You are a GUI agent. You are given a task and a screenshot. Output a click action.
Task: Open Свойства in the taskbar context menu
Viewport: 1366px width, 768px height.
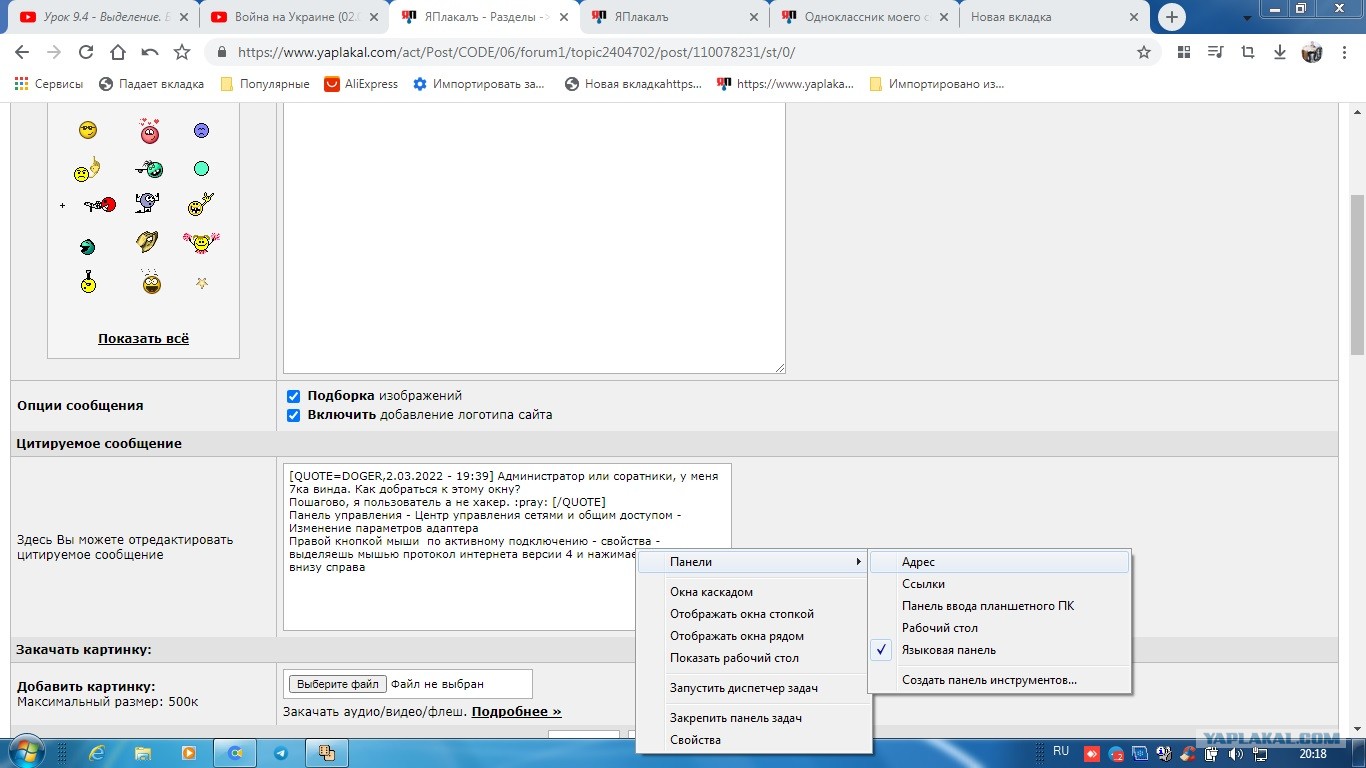click(754, 740)
